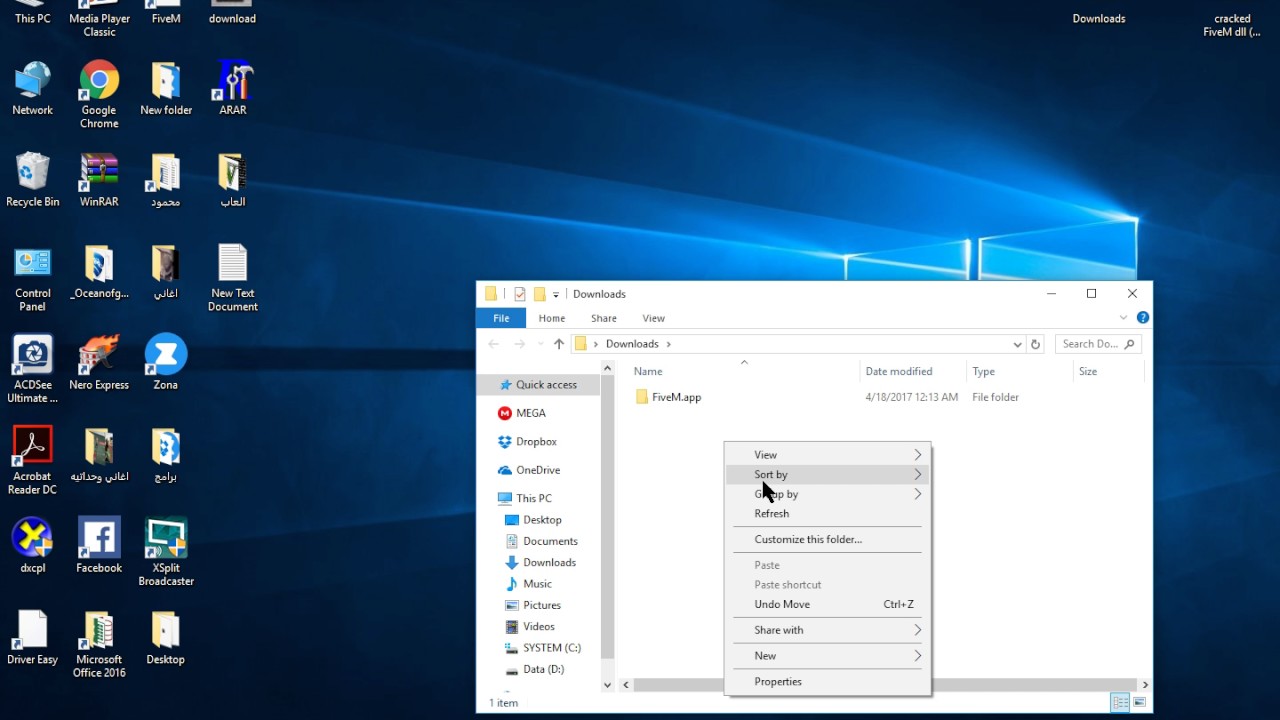The height and width of the screenshot is (720, 1280).
Task: Choose Sort by in context menu
Action: click(x=827, y=475)
